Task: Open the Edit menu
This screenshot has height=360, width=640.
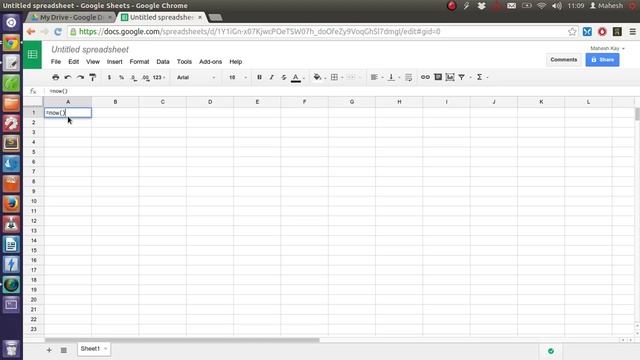Action: (73, 62)
